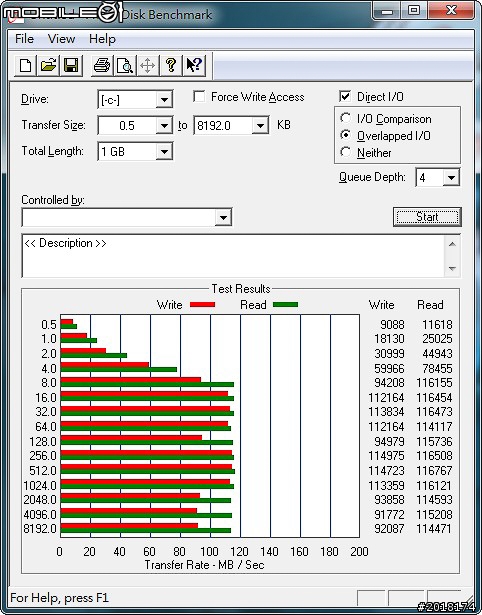Click the Open folder toolbar icon

(x=48, y=65)
